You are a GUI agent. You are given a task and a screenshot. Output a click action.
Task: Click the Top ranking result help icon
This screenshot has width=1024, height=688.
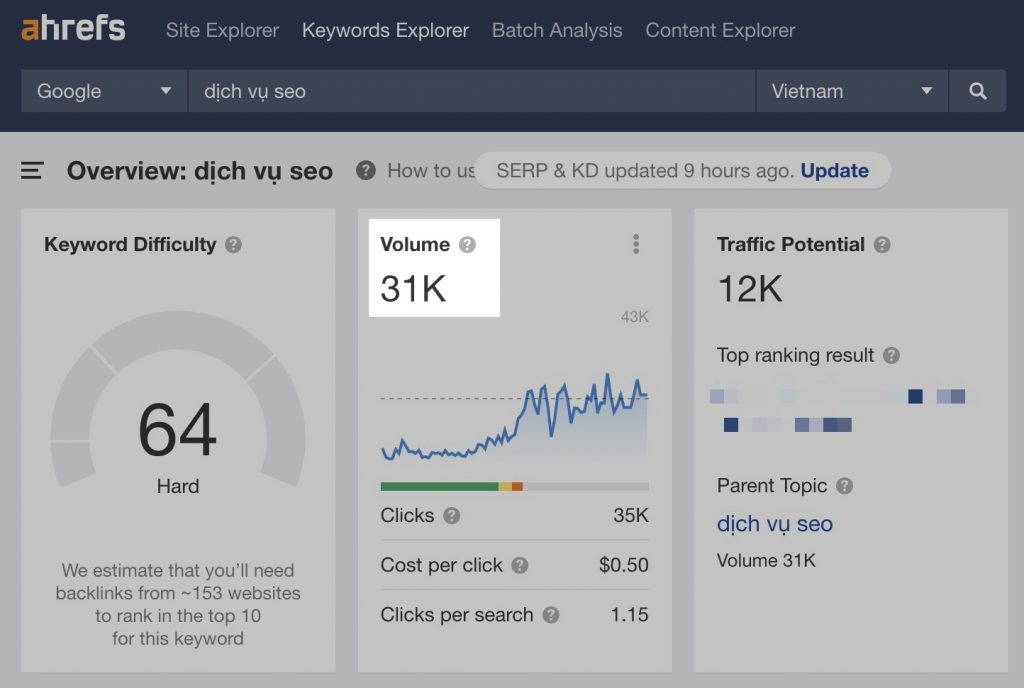[x=891, y=355]
